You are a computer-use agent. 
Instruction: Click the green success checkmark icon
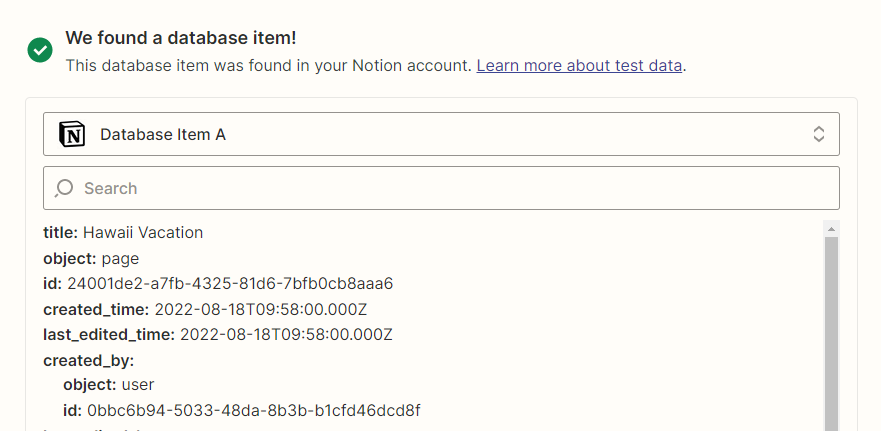[x=40, y=51]
